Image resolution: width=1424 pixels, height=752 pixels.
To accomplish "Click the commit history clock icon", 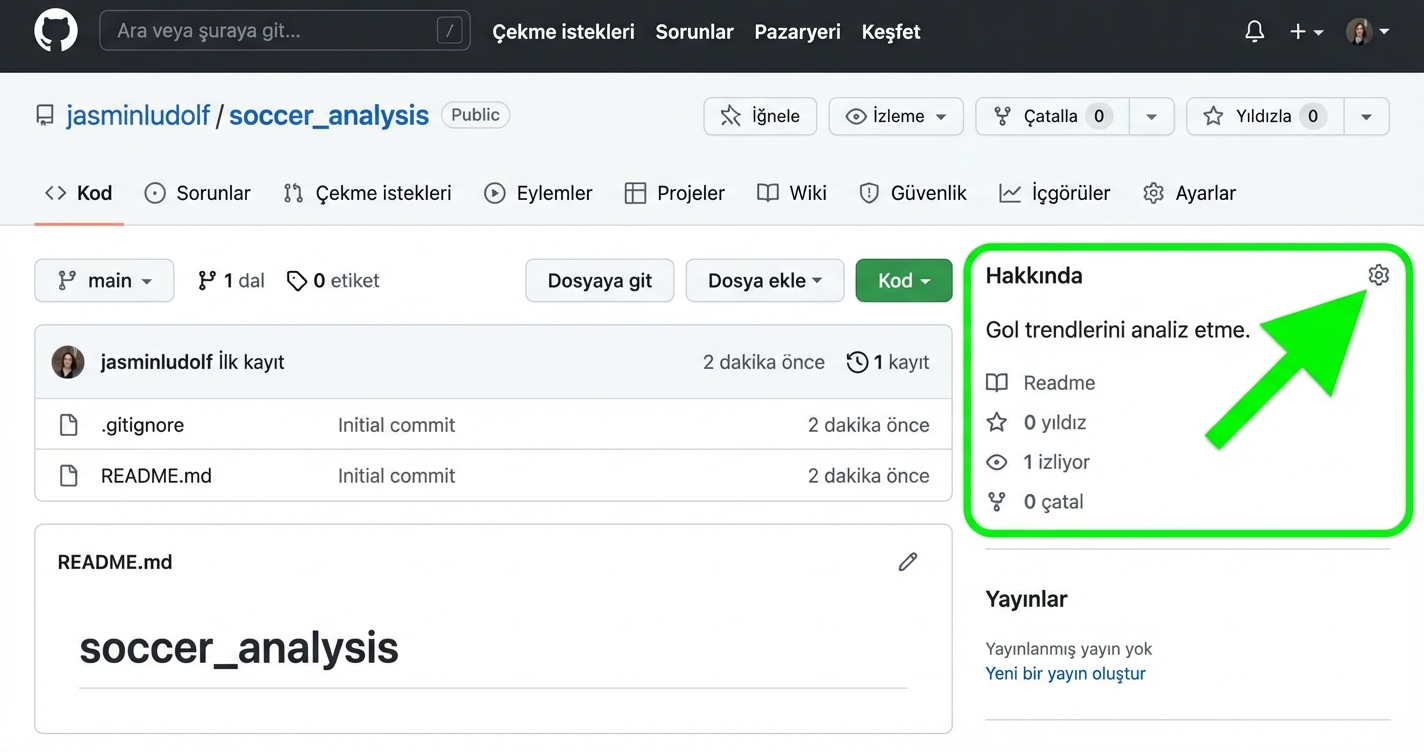I will (x=857, y=362).
